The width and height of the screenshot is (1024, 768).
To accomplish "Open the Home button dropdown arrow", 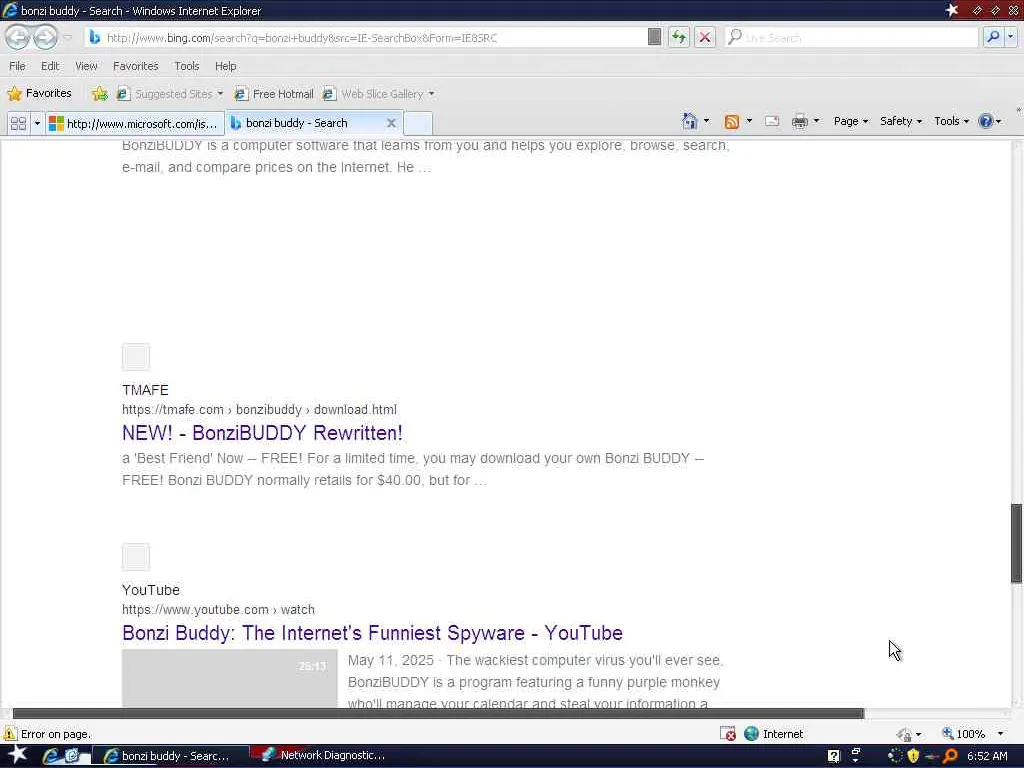I will coord(706,121).
